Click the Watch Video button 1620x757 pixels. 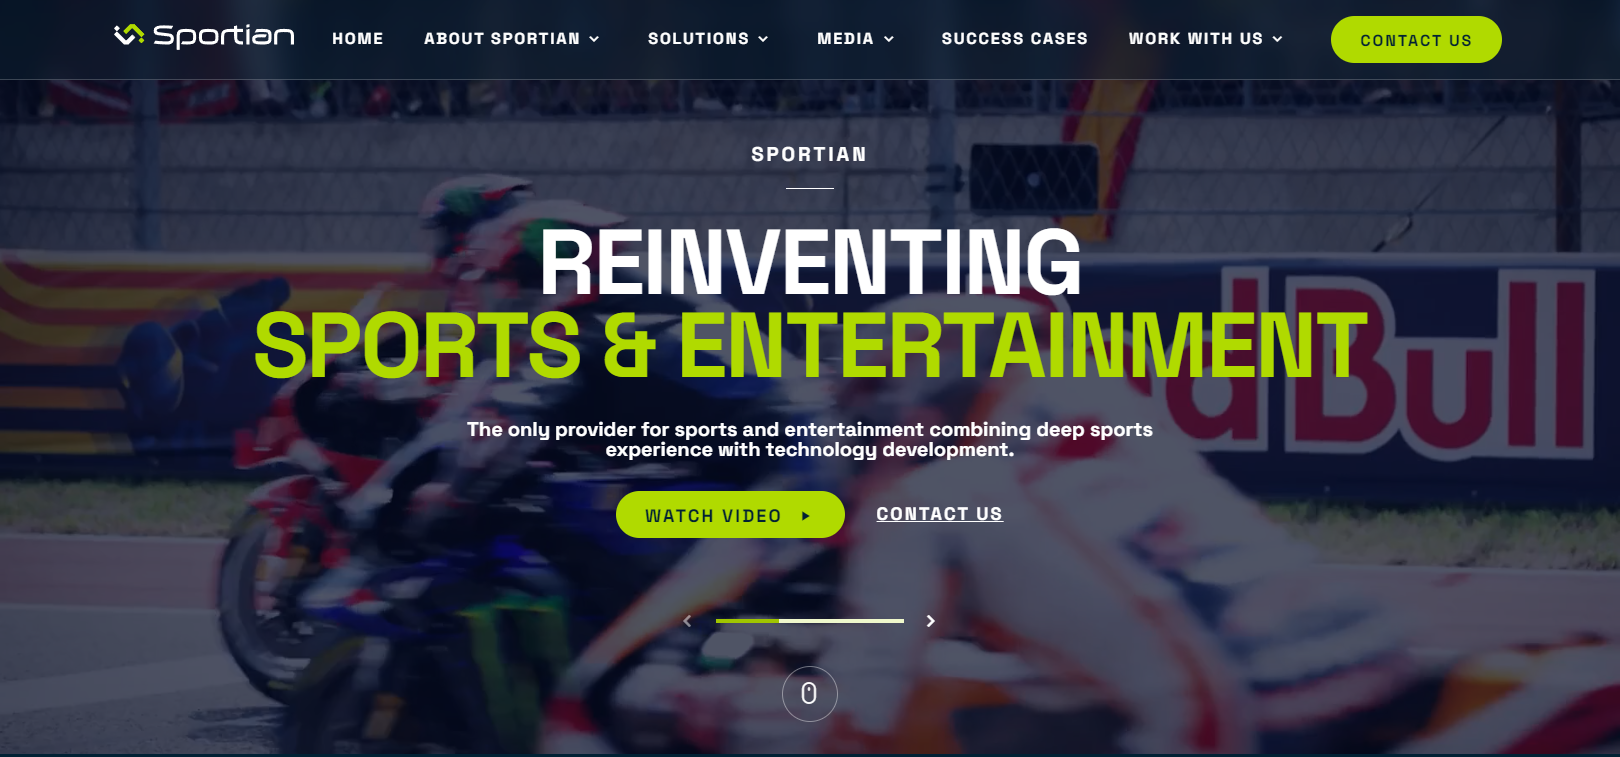point(730,515)
